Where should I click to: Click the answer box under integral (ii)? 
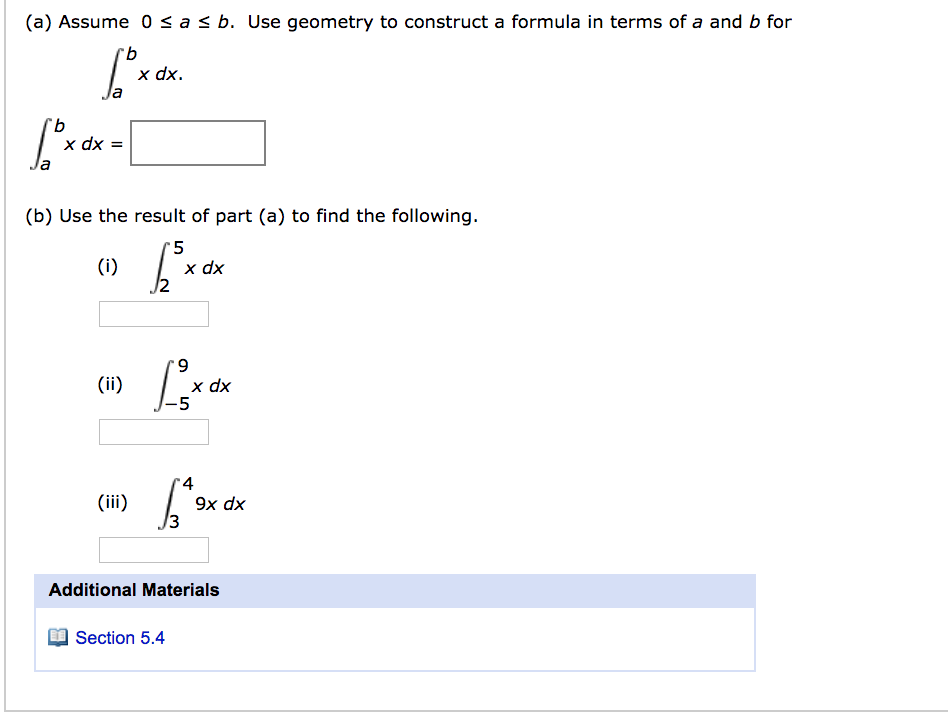(153, 431)
